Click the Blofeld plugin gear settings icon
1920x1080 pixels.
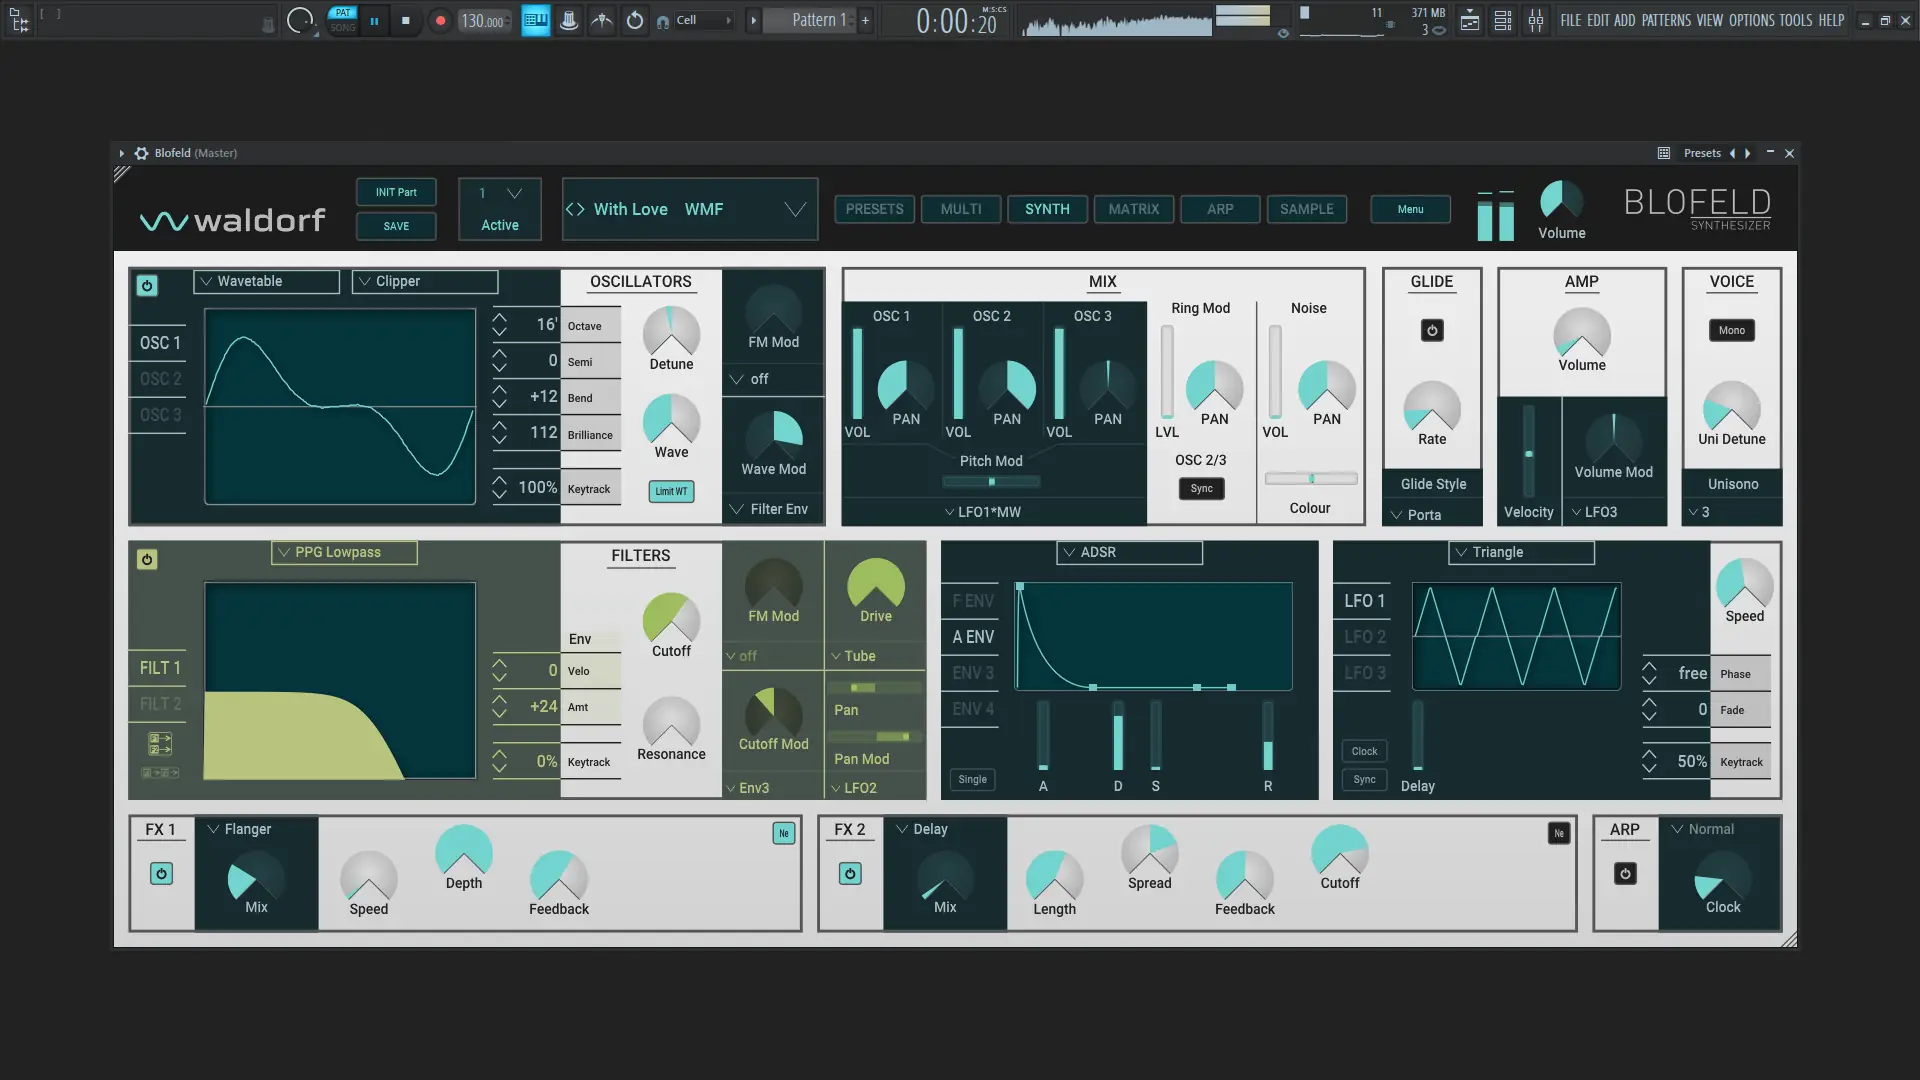[142, 153]
